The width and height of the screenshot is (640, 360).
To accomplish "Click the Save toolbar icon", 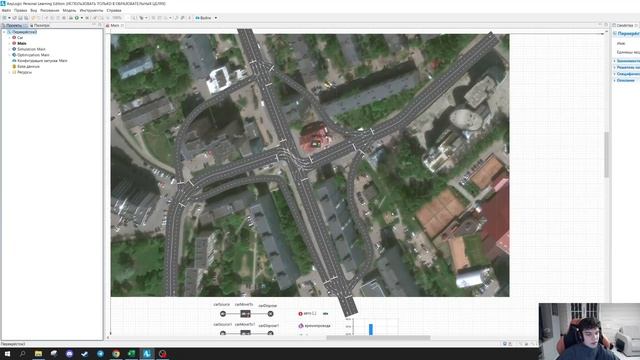I will pos(20,18).
